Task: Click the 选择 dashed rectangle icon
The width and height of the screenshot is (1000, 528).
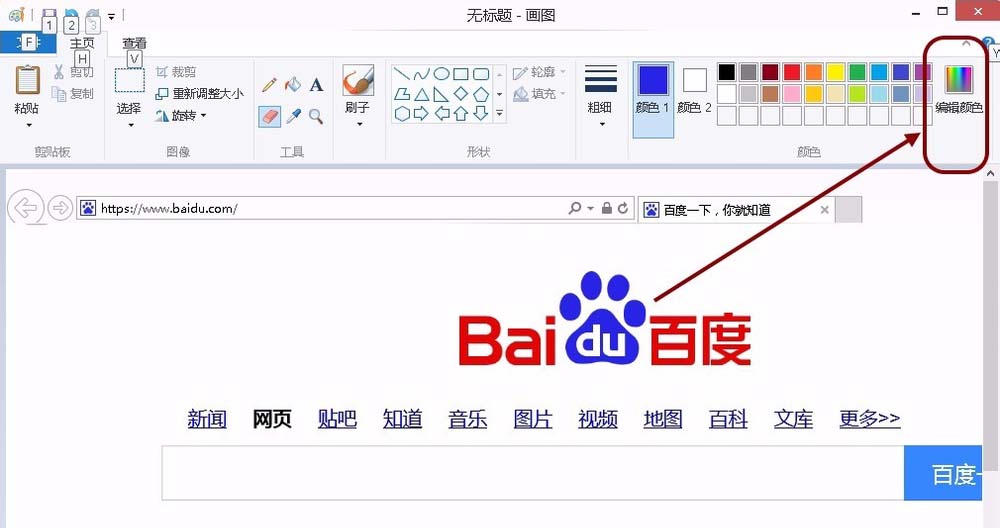Action: [x=129, y=81]
